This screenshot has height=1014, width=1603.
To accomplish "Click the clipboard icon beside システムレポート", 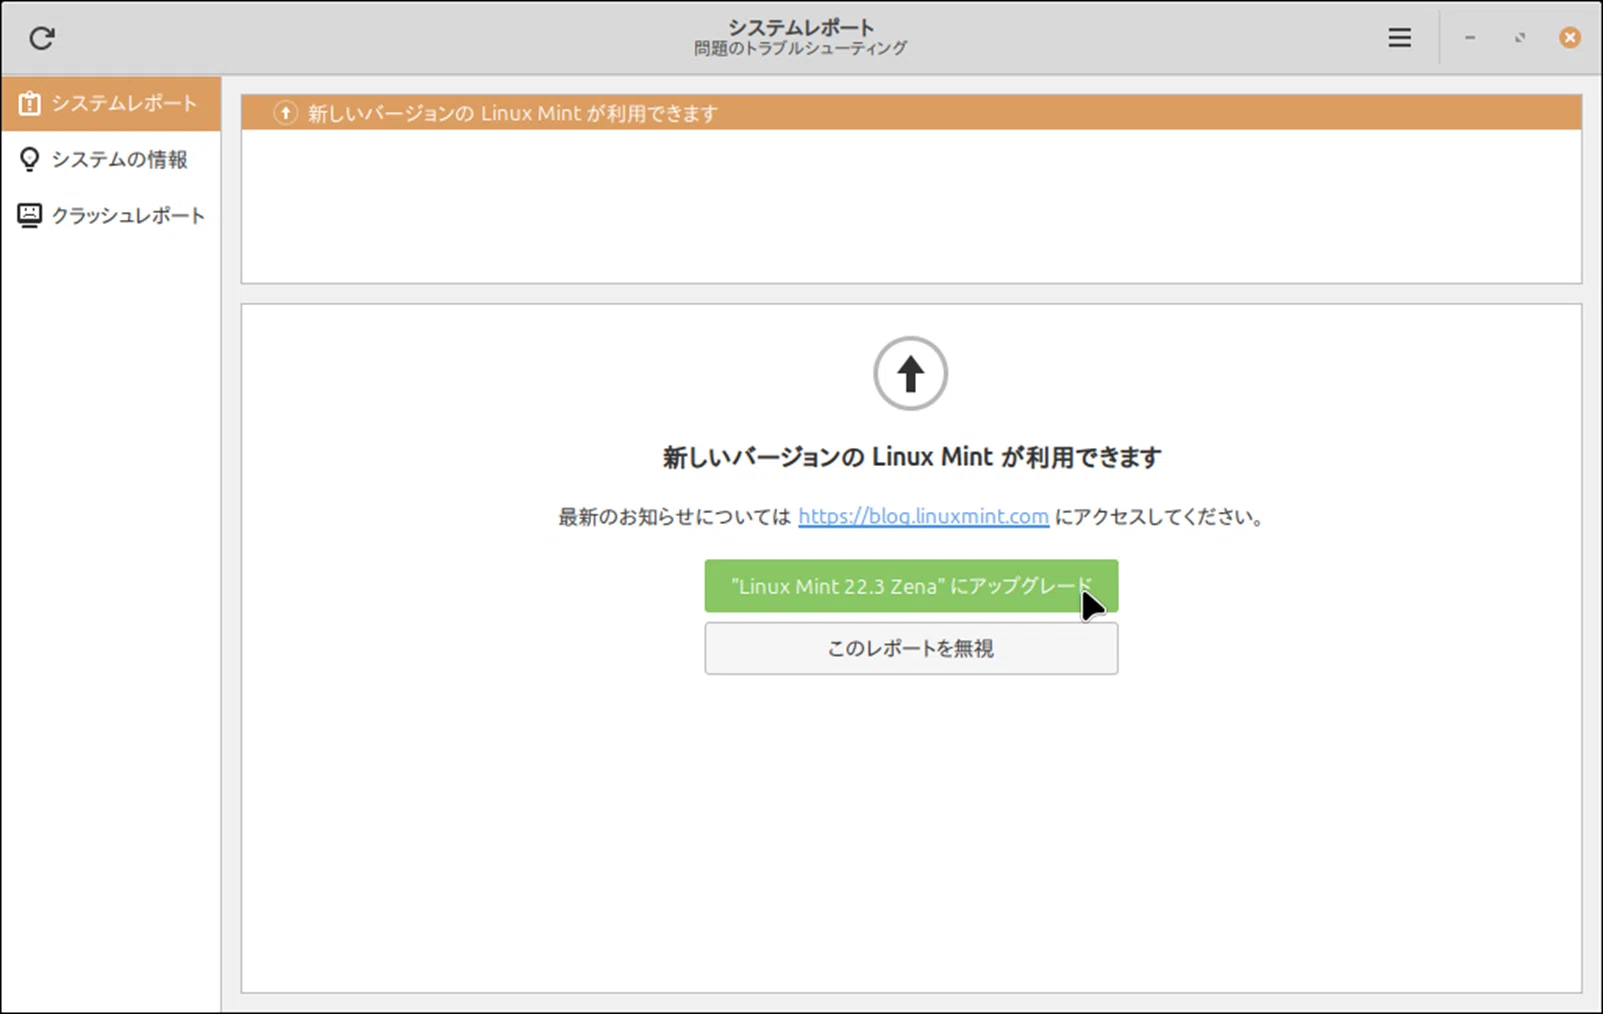I will [29, 103].
